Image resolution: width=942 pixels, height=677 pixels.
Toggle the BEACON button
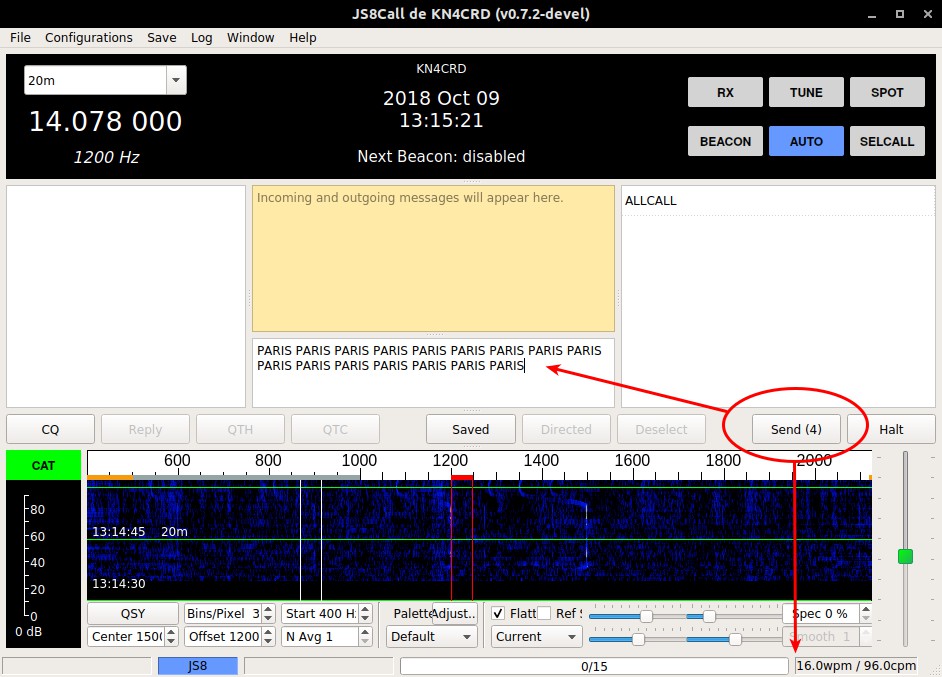coord(725,141)
